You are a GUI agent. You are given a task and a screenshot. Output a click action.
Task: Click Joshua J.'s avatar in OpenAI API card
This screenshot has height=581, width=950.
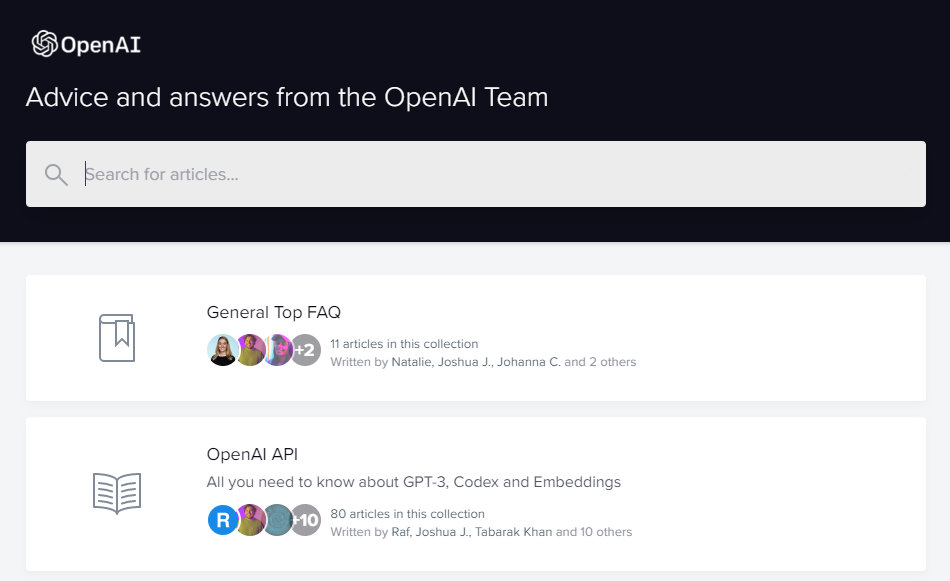pos(250,520)
